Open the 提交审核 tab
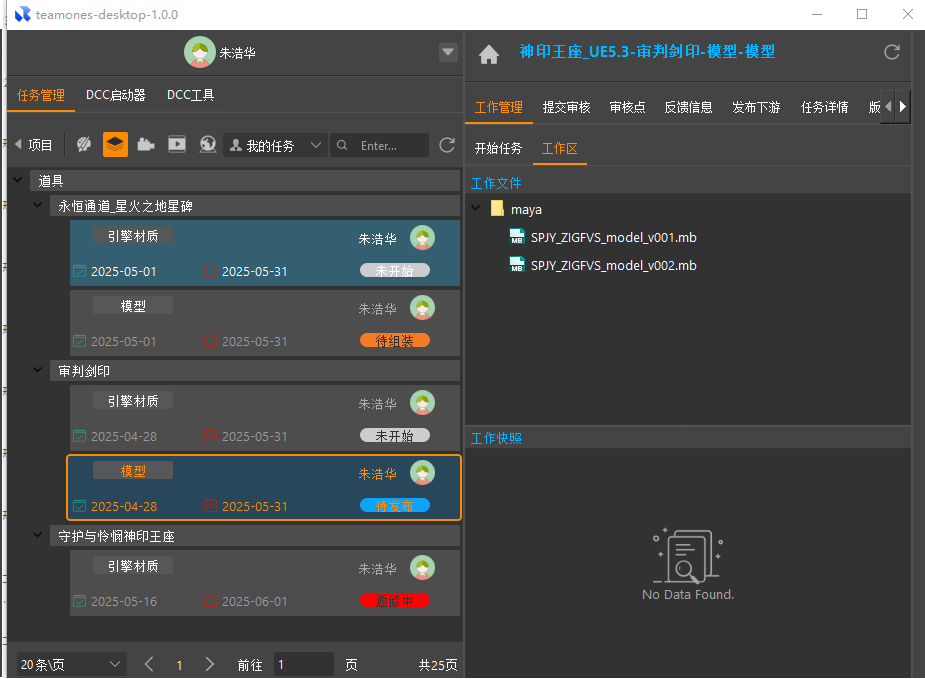The width and height of the screenshot is (925, 679). click(x=566, y=108)
